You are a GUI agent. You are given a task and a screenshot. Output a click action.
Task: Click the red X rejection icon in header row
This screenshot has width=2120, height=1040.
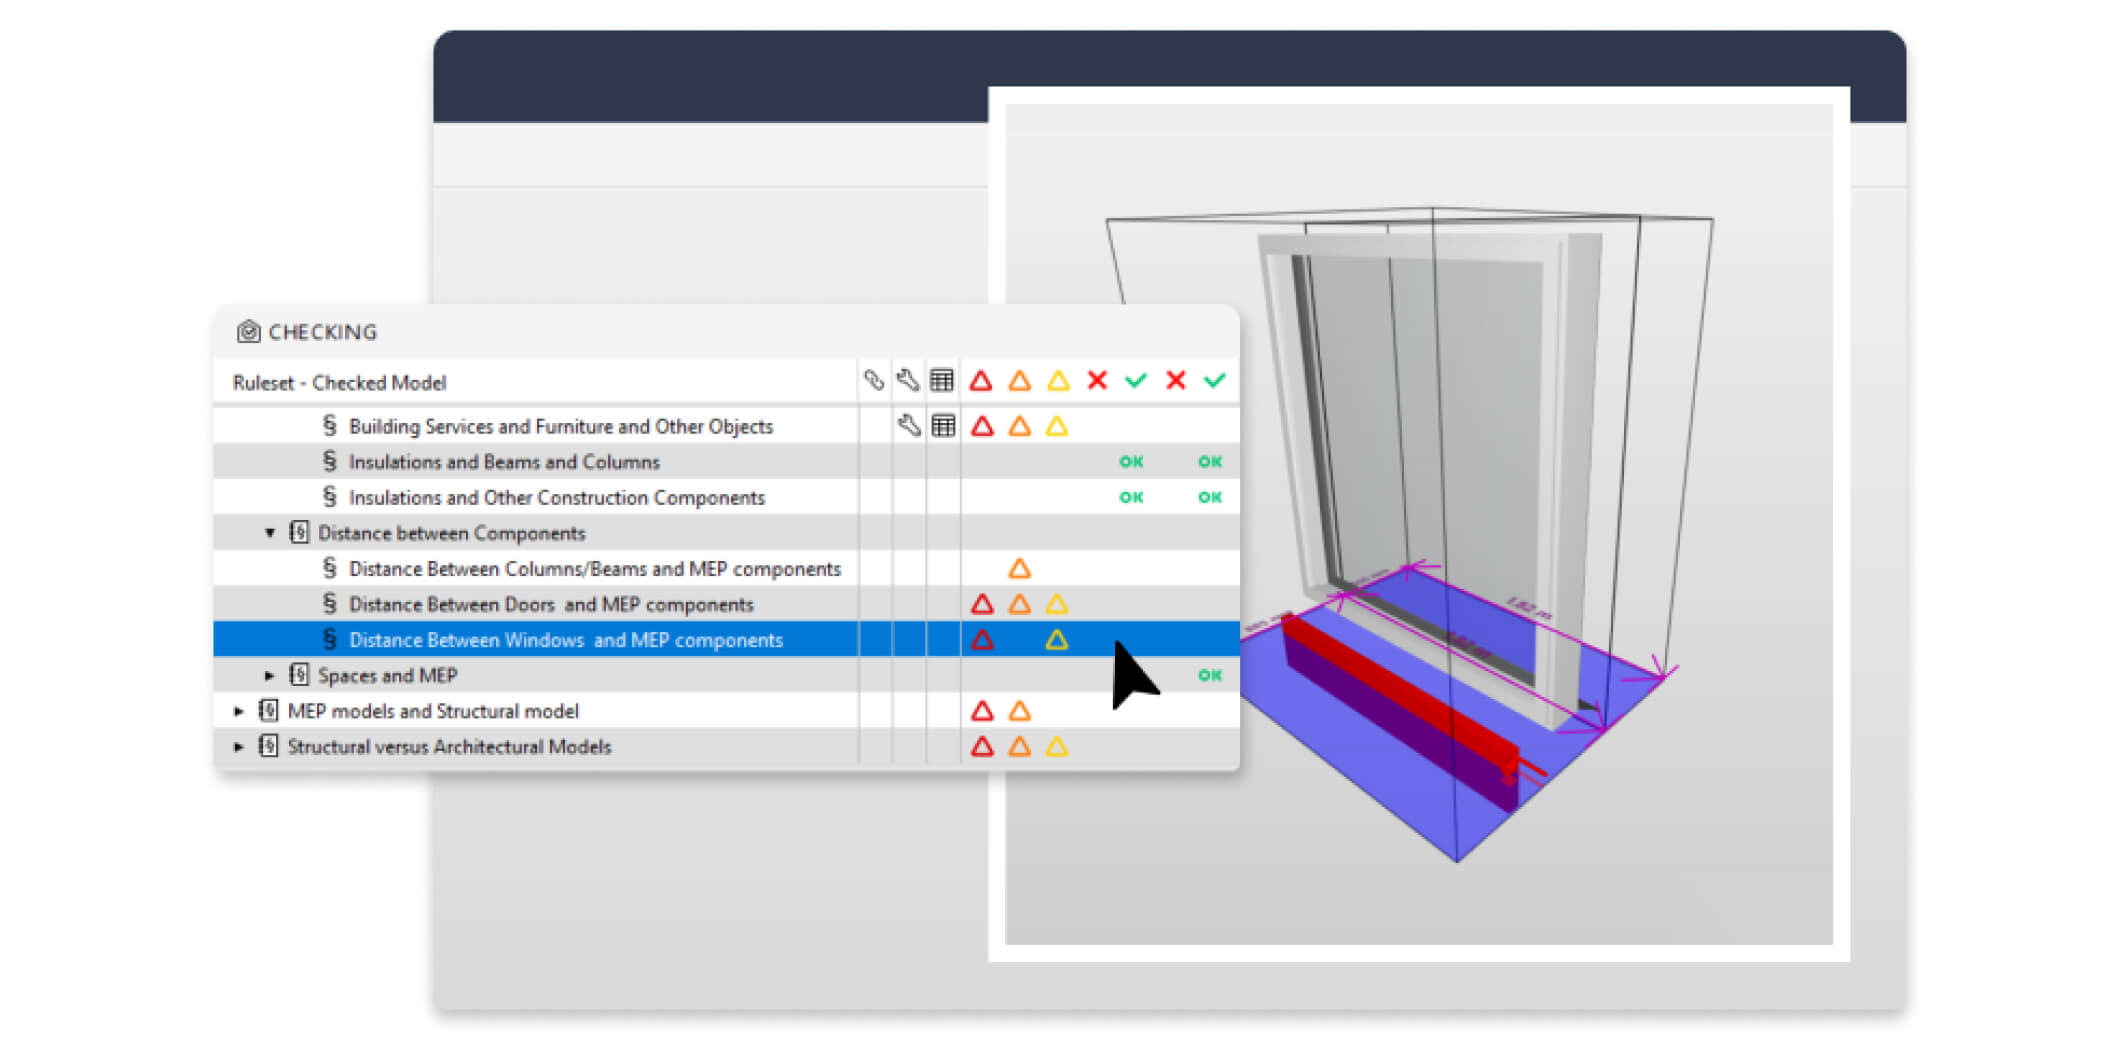point(1096,380)
